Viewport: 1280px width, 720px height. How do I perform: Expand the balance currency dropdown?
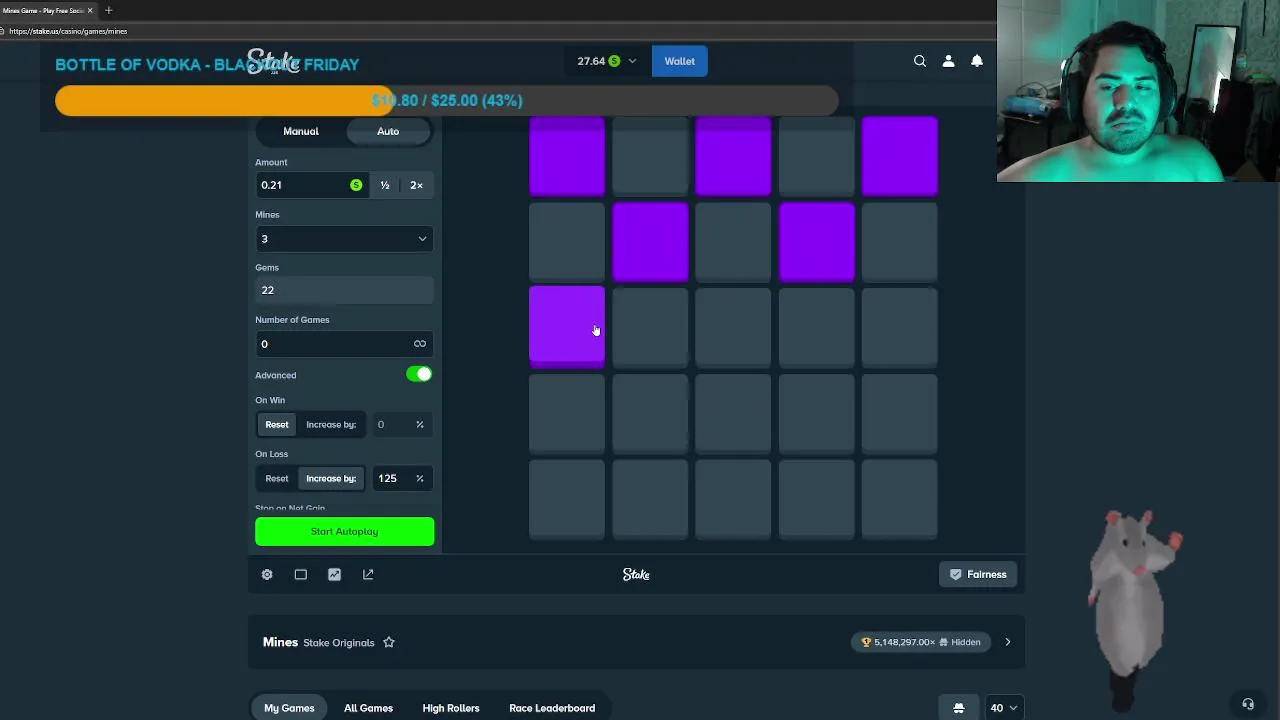[x=632, y=61]
